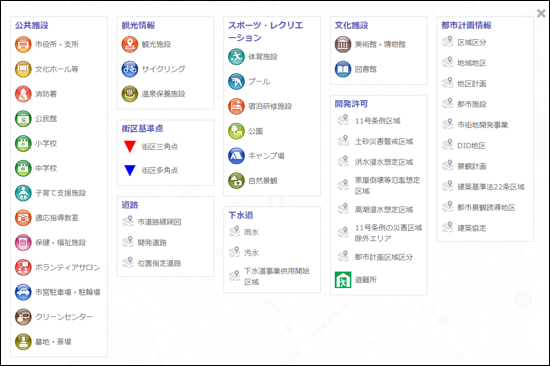Pick the 中学校 junior high icon
This screenshot has width=550, height=366.
pos(23,168)
